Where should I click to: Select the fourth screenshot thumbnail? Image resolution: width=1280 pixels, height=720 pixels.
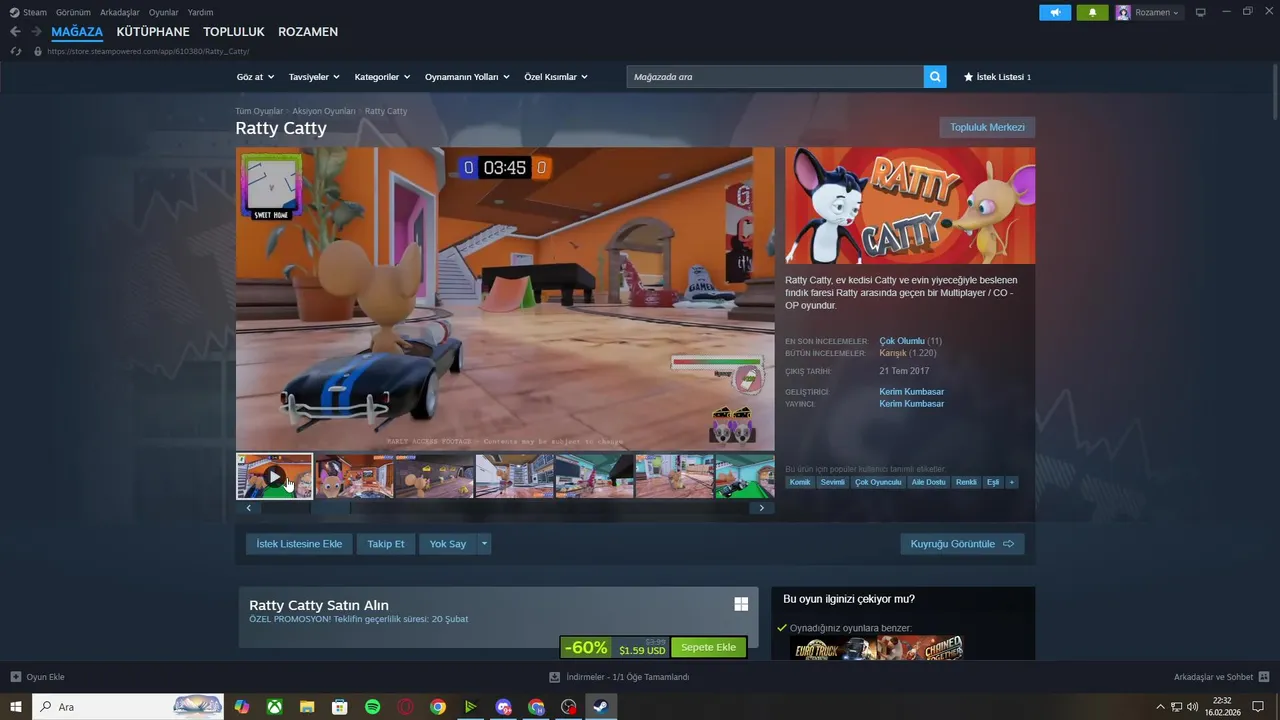(x=514, y=476)
